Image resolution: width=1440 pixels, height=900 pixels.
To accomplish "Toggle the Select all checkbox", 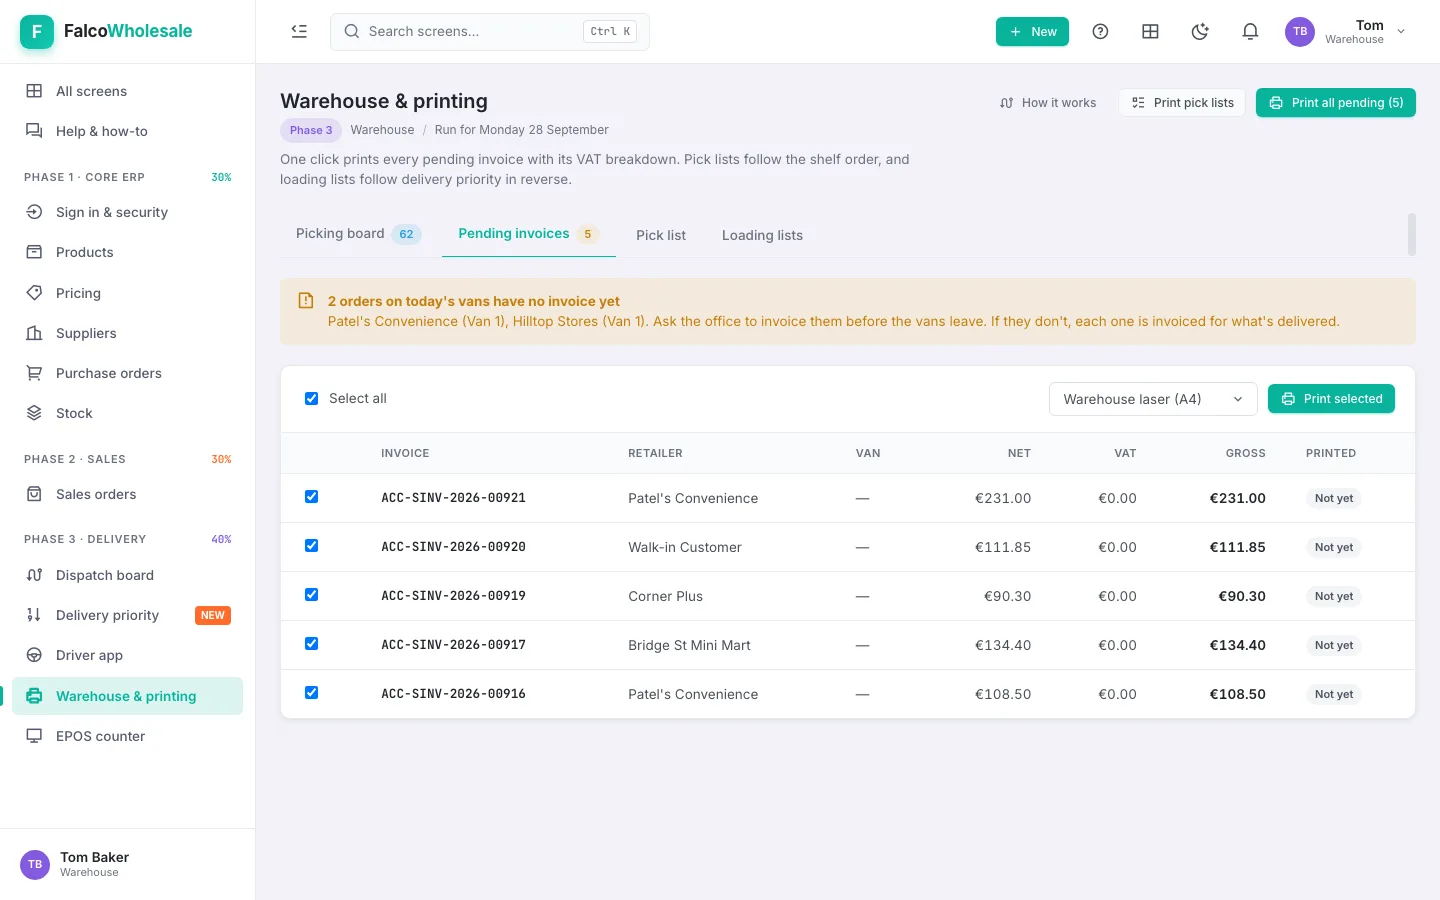I will point(311,398).
